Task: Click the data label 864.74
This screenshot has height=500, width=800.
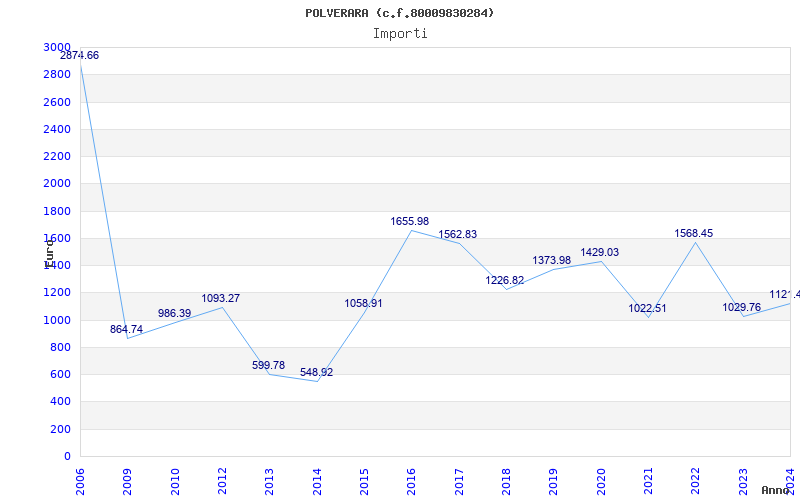Action: [127, 329]
